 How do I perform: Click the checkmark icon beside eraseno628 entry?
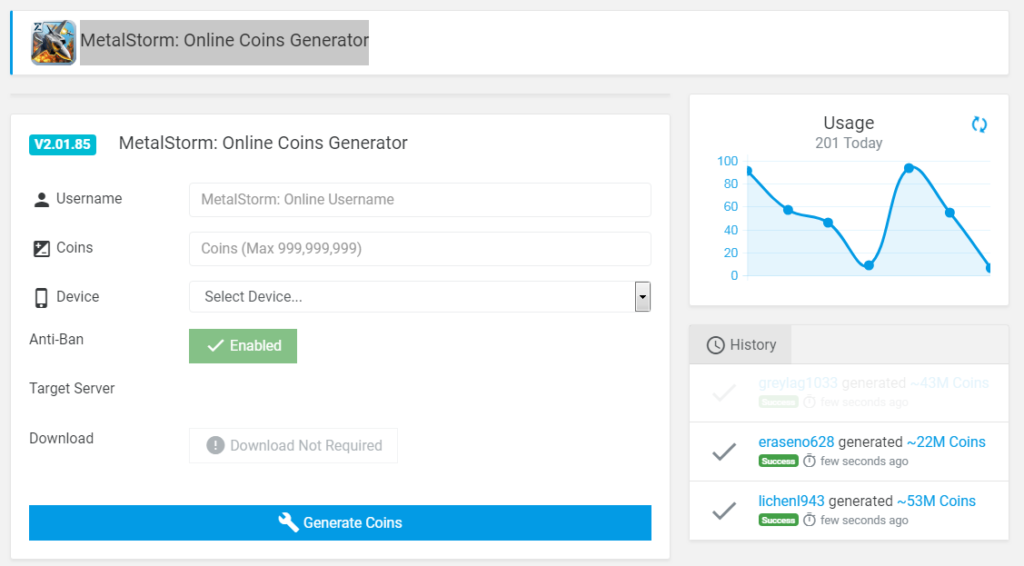coord(724,452)
